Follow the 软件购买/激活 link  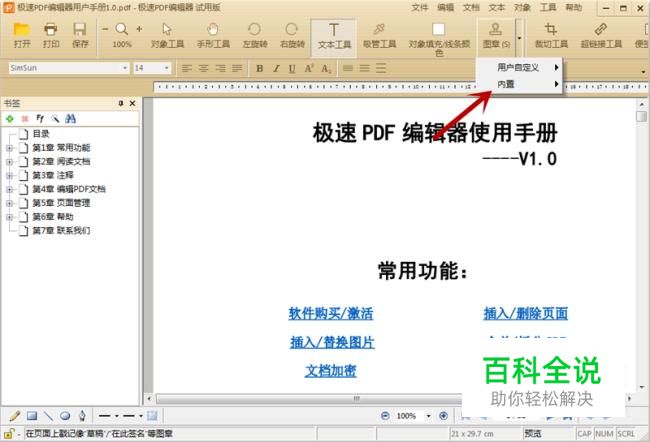click(331, 313)
